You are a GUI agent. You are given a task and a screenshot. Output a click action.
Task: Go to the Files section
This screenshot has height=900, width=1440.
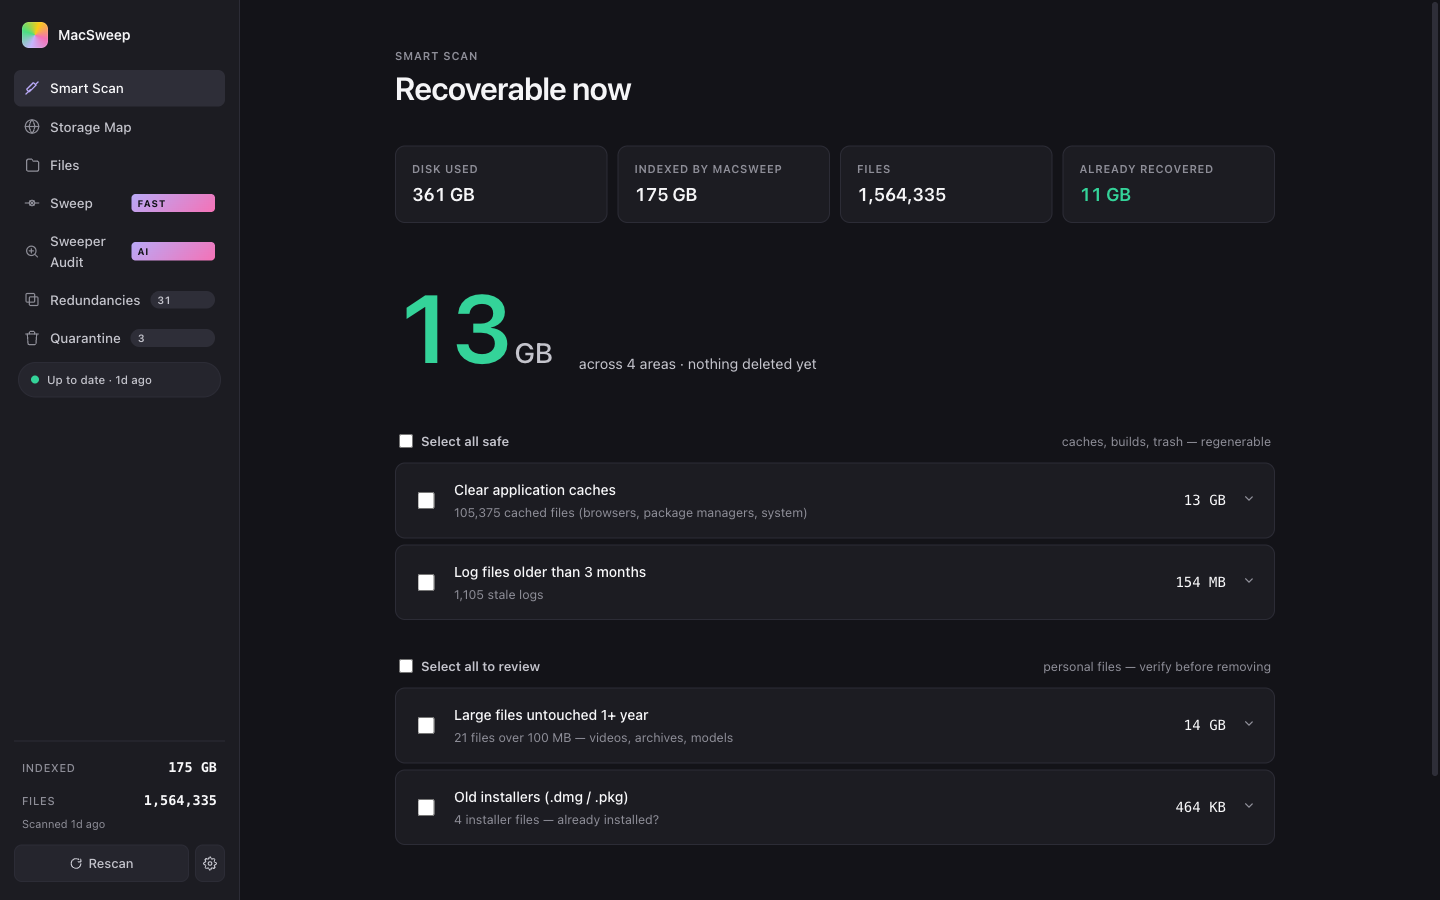(x=119, y=165)
